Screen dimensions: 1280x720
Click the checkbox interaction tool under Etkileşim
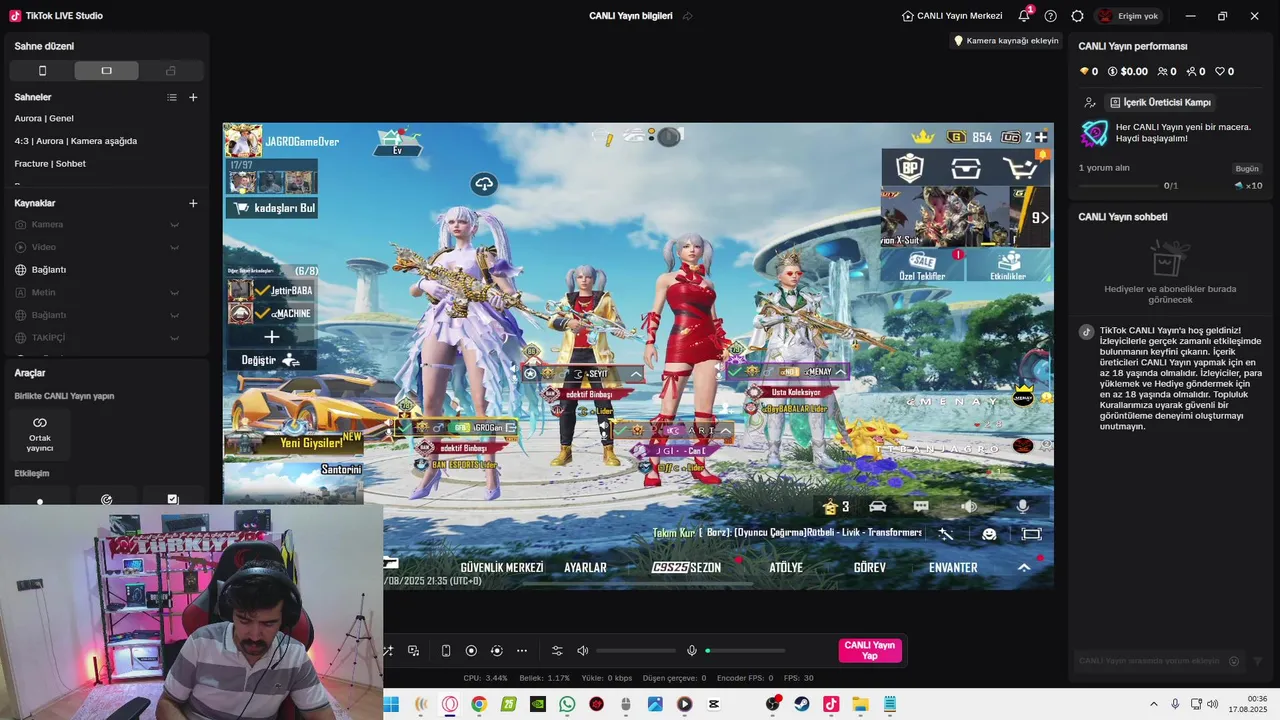click(x=172, y=499)
